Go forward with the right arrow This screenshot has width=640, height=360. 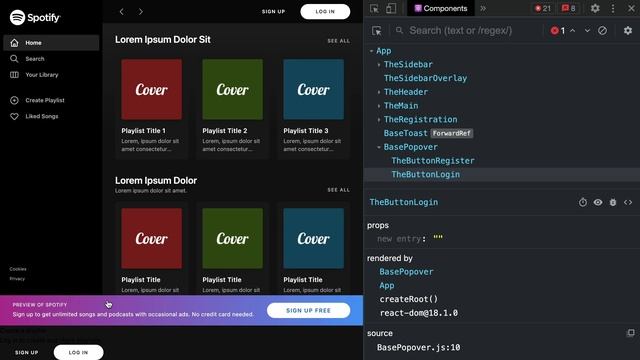tap(141, 11)
